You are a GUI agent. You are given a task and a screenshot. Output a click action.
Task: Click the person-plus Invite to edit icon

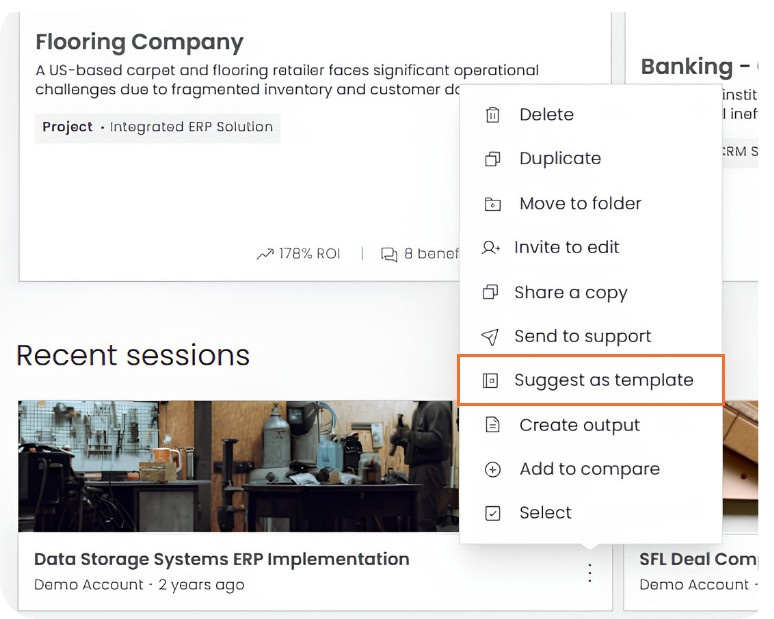tap(491, 247)
